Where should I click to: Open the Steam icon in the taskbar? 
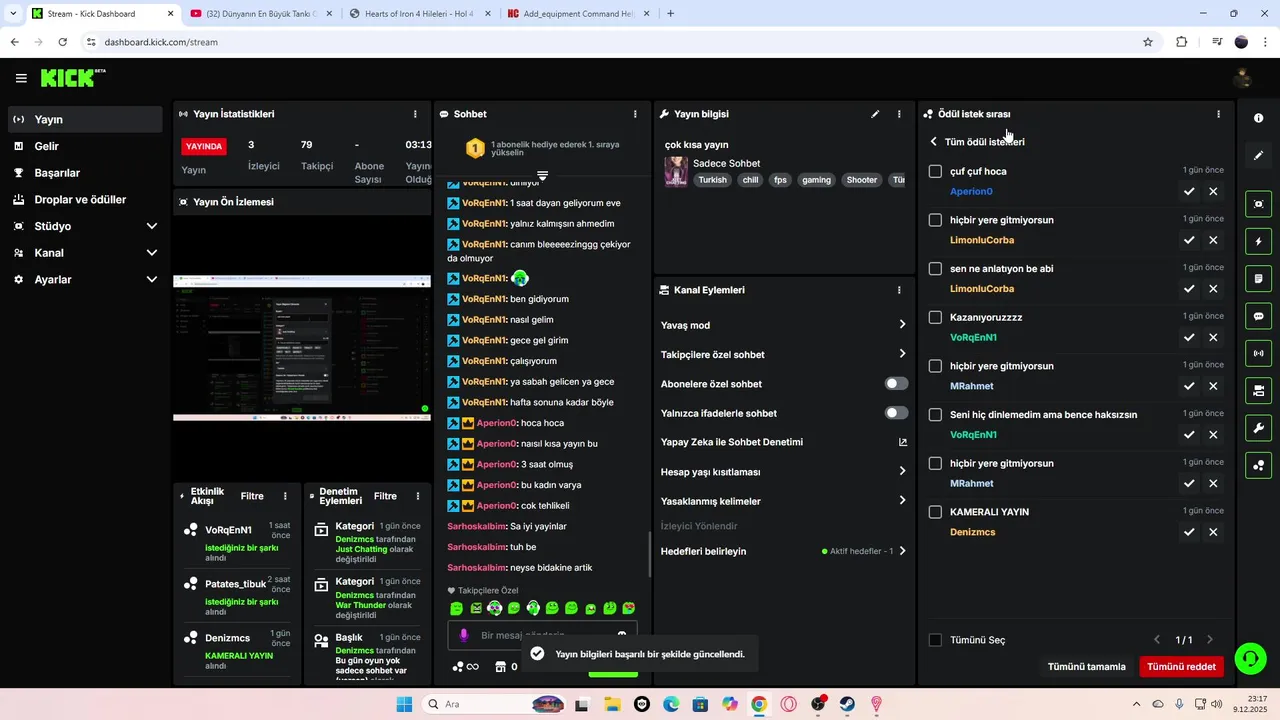(847, 704)
